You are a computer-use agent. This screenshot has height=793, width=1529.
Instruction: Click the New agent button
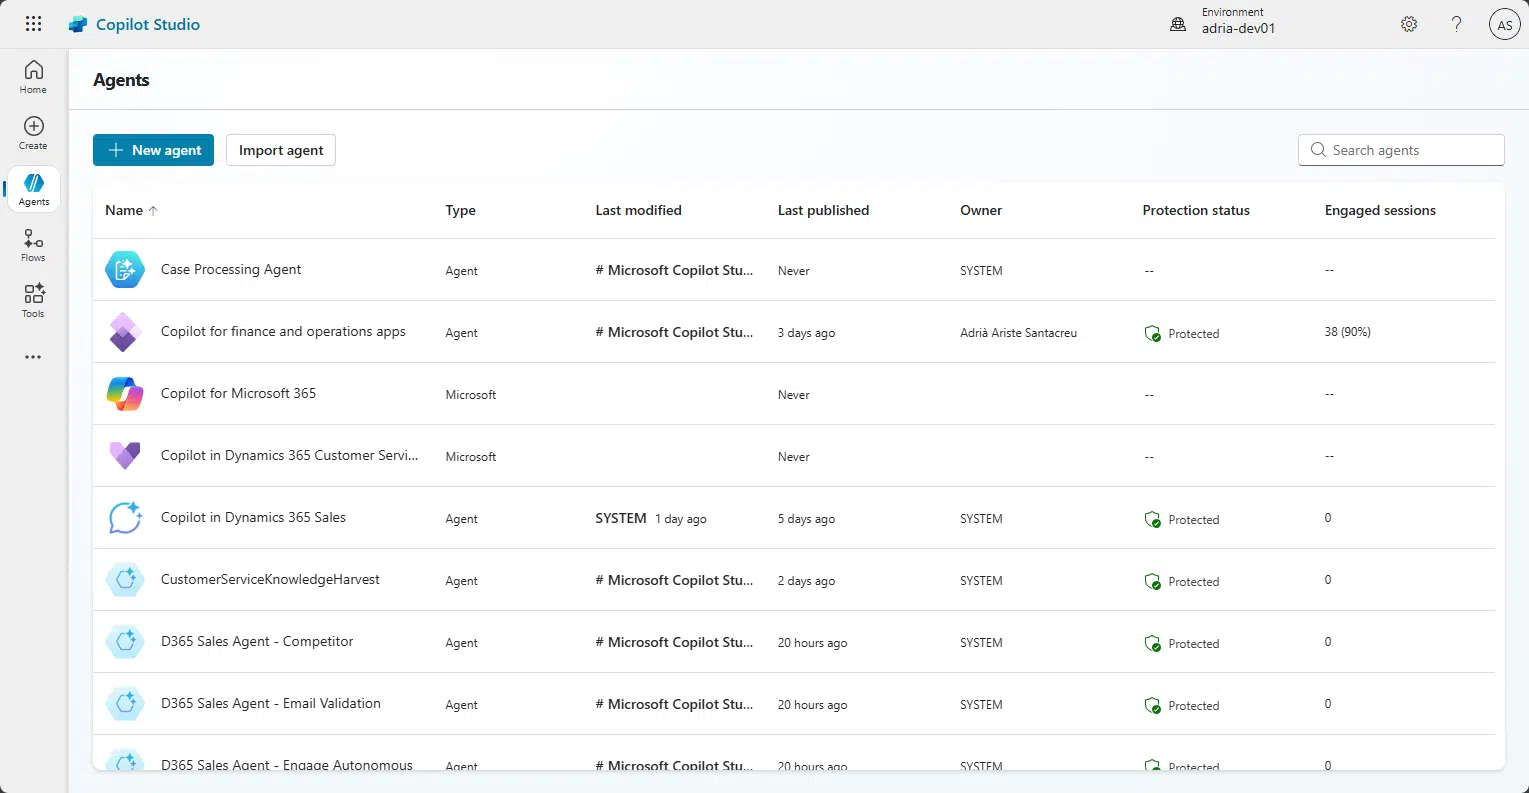click(x=153, y=150)
